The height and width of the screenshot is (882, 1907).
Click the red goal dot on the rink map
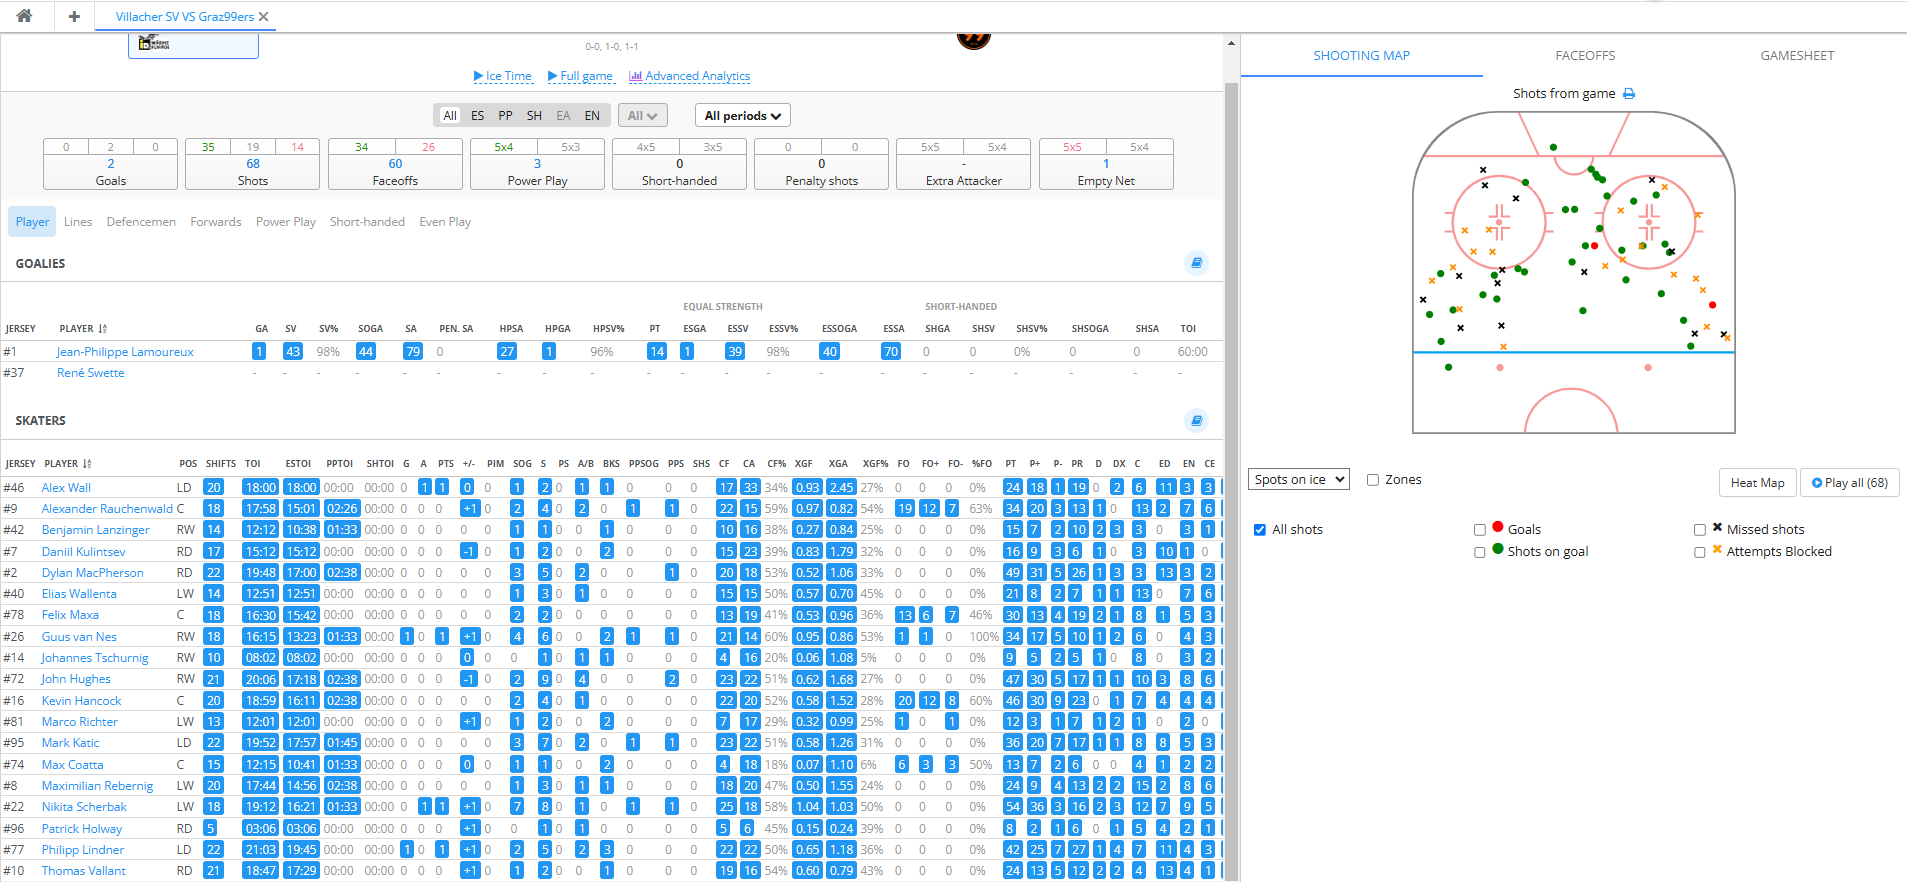1713,305
